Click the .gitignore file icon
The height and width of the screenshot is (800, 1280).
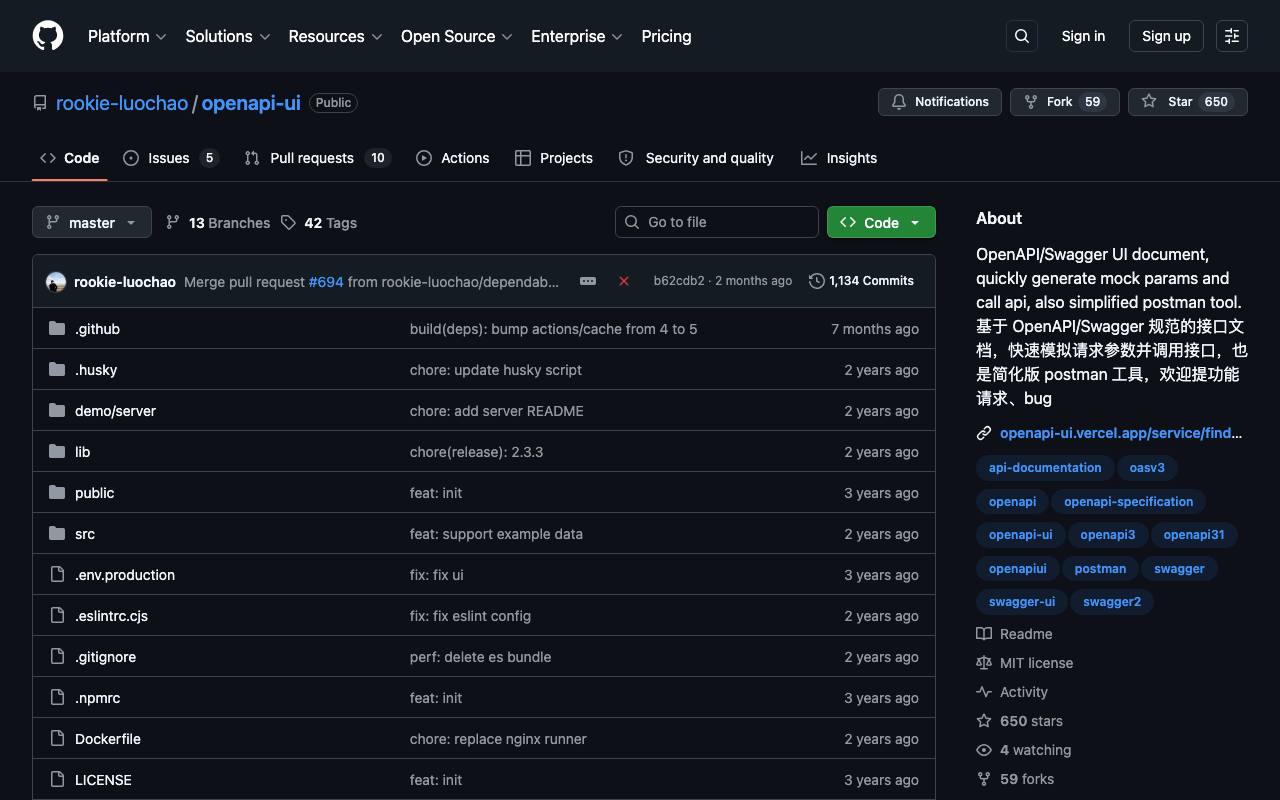pyautogui.click(x=57, y=657)
